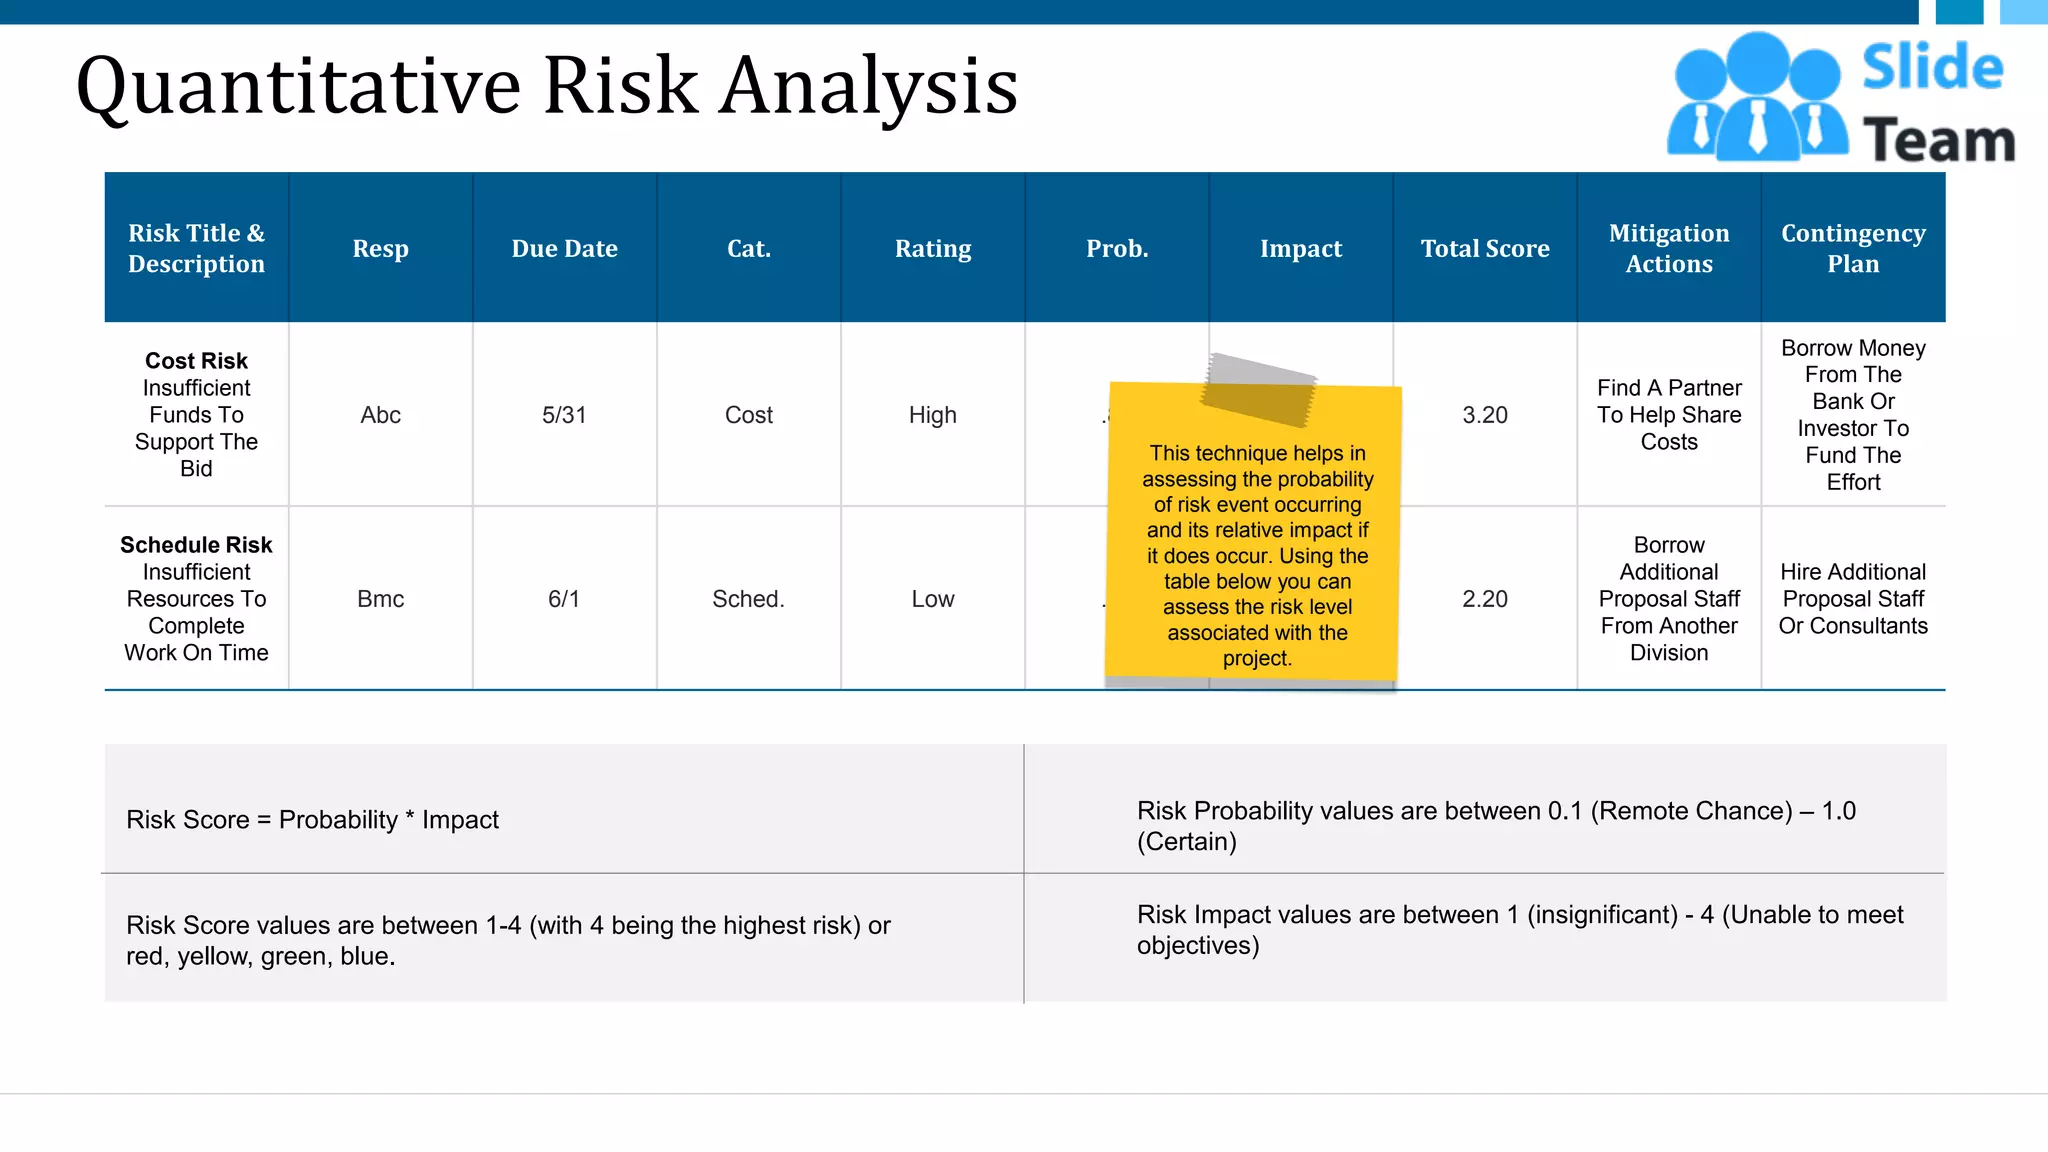Click the 5/31 due date cell
The height and width of the screenshot is (1152, 2048).
coord(565,414)
